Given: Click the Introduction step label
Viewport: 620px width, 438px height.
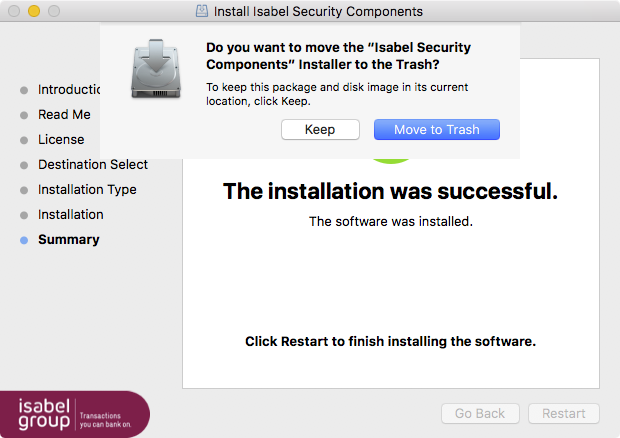Looking at the screenshot, I should click(x=69, y=90).
